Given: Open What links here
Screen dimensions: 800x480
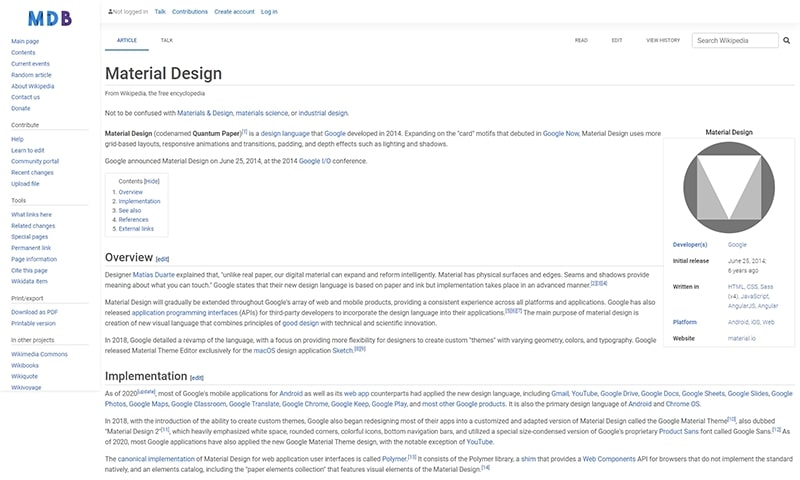Looking at the screenshot, I should pyautogui.click(x=31, y=215).
